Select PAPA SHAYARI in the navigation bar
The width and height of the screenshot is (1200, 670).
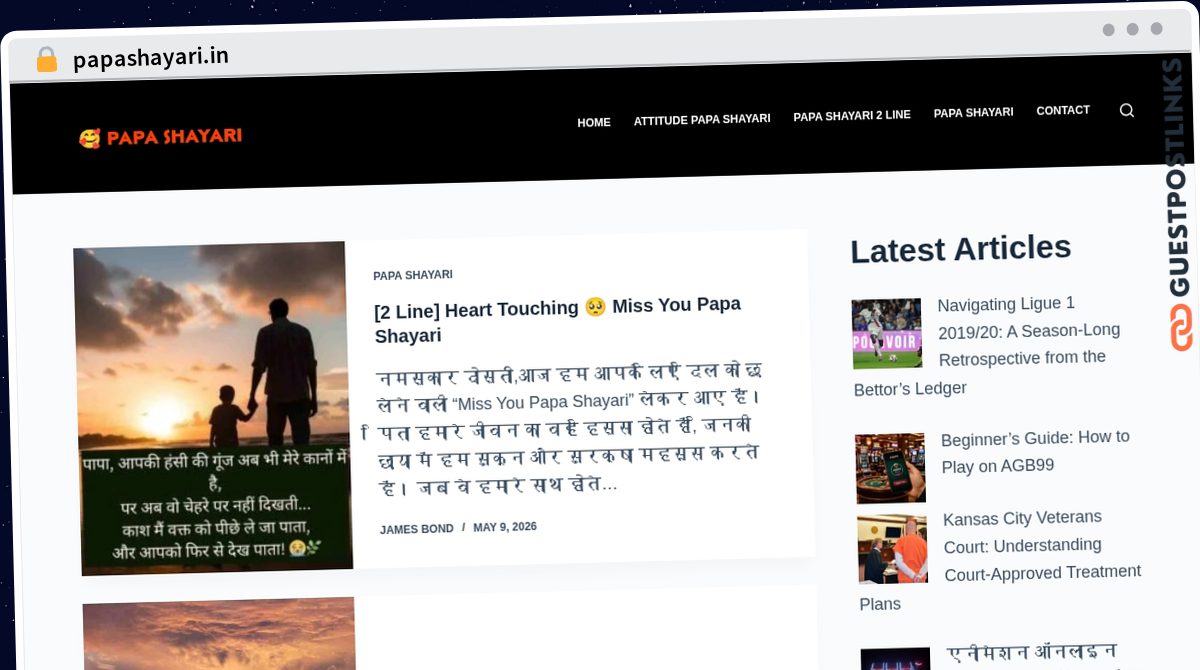pyautogui.click(x=973, y=113)
